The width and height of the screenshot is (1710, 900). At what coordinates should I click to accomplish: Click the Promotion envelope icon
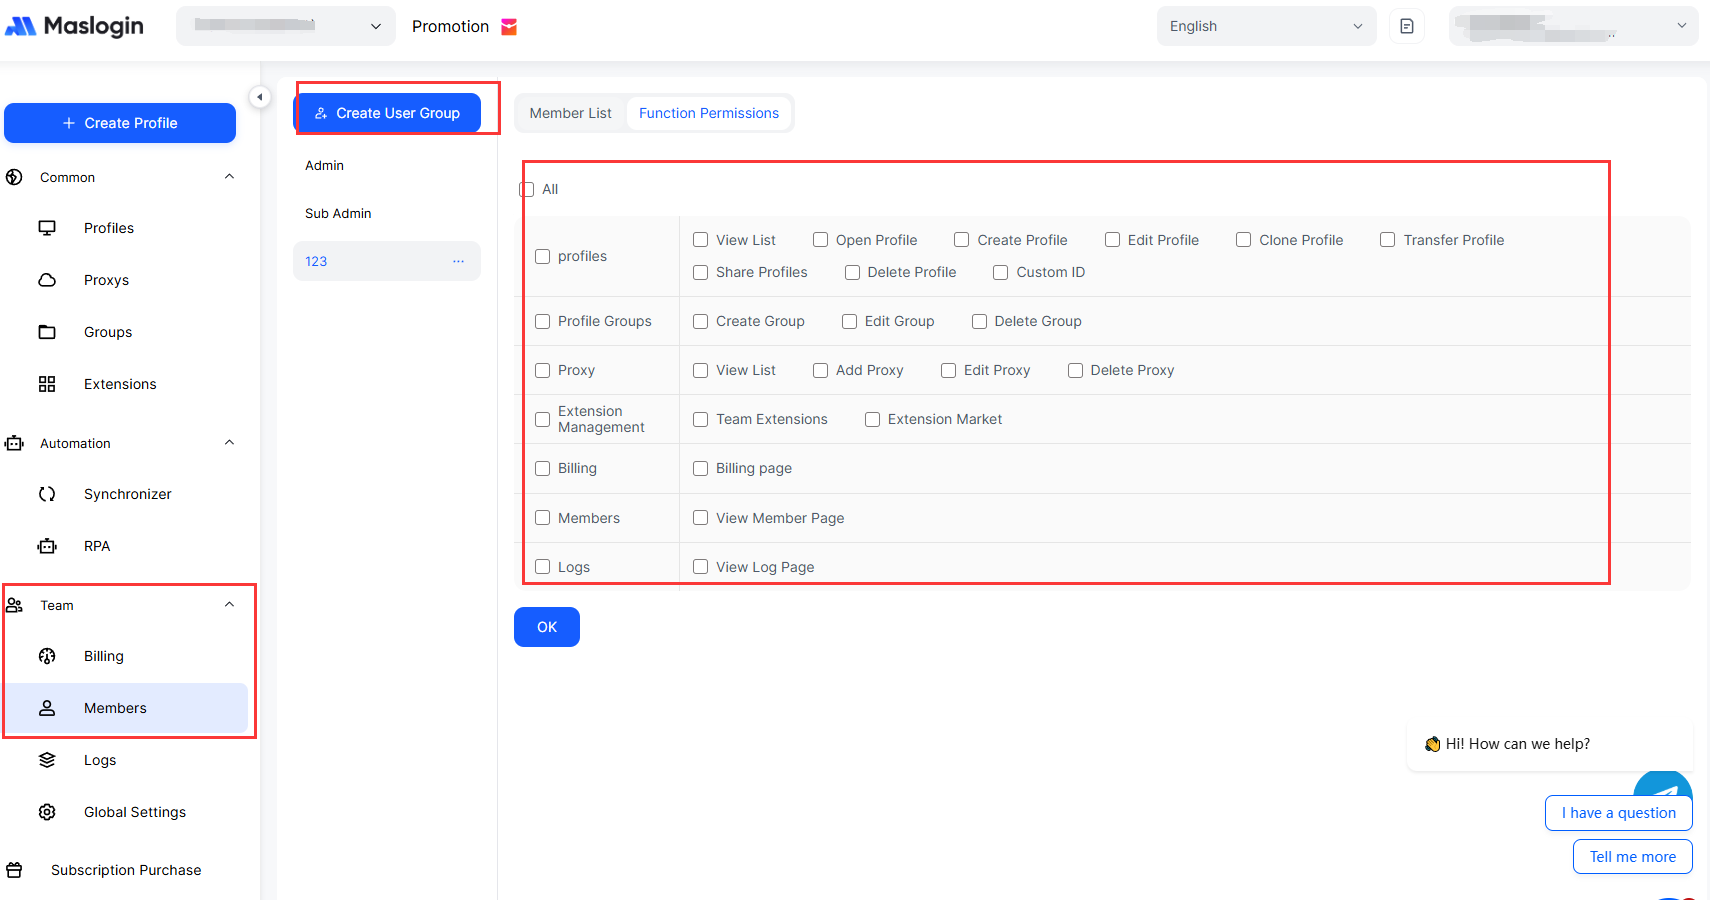tap(509, 27)
